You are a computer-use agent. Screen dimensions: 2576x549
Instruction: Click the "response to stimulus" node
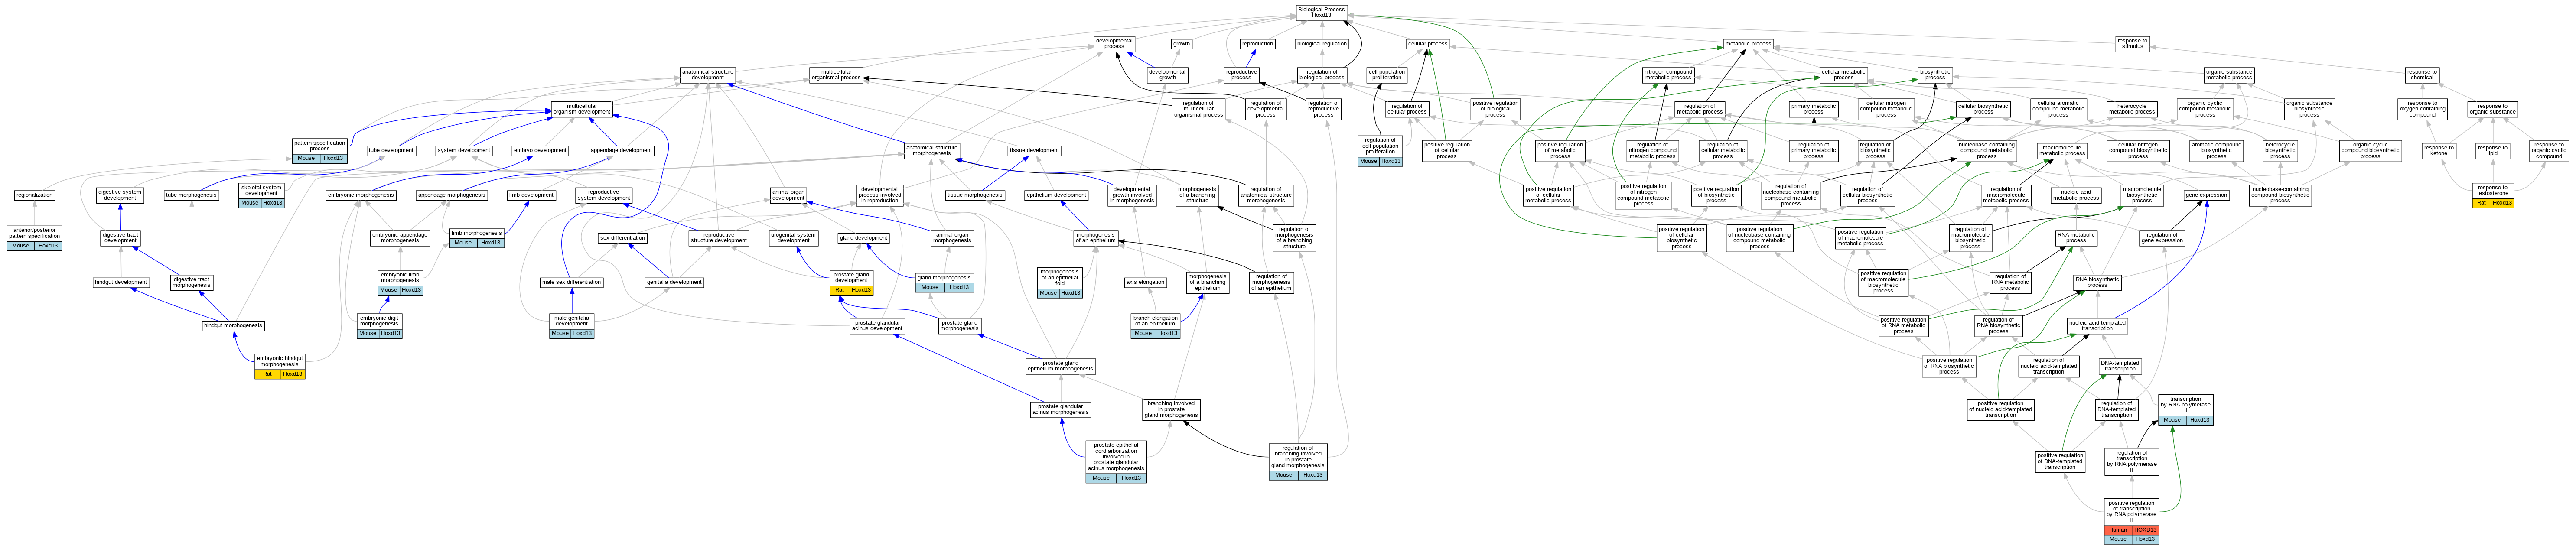(2132, 44)
